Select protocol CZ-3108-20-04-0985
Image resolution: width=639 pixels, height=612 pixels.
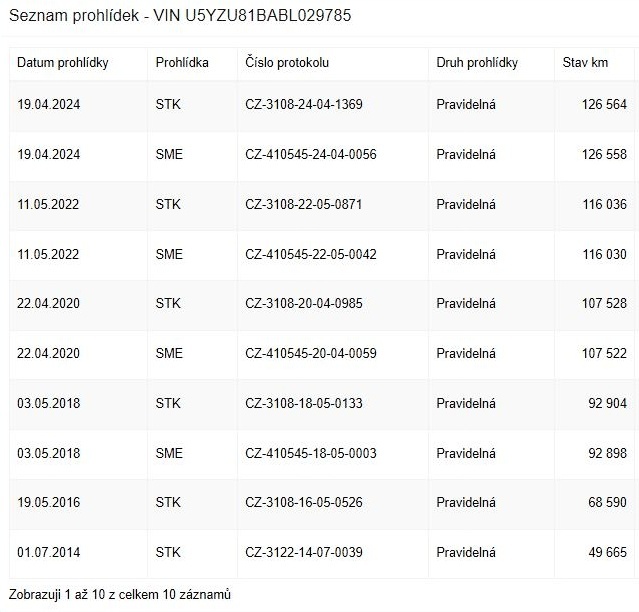coord(311,304)
